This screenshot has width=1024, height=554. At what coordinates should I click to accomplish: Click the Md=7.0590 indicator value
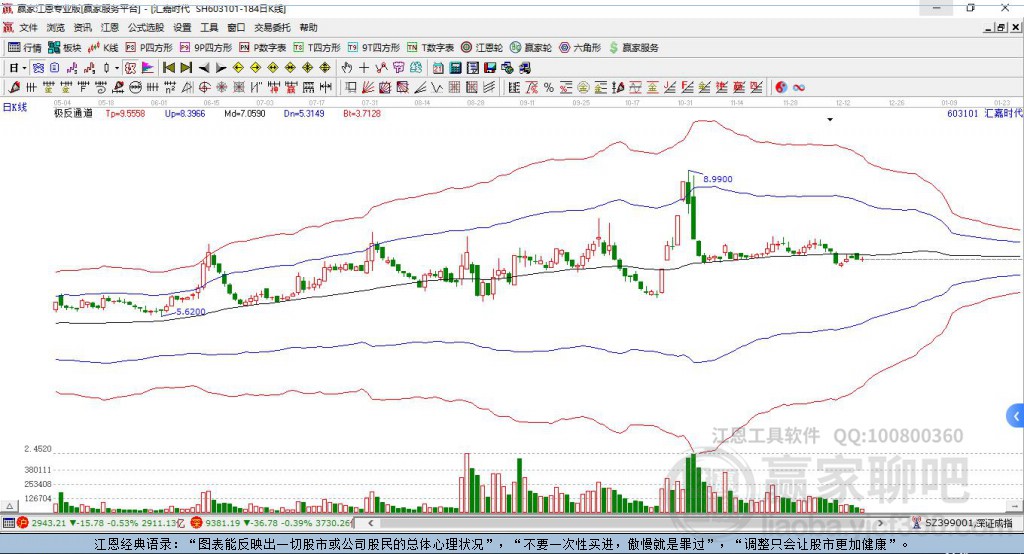tap(245, 114)
